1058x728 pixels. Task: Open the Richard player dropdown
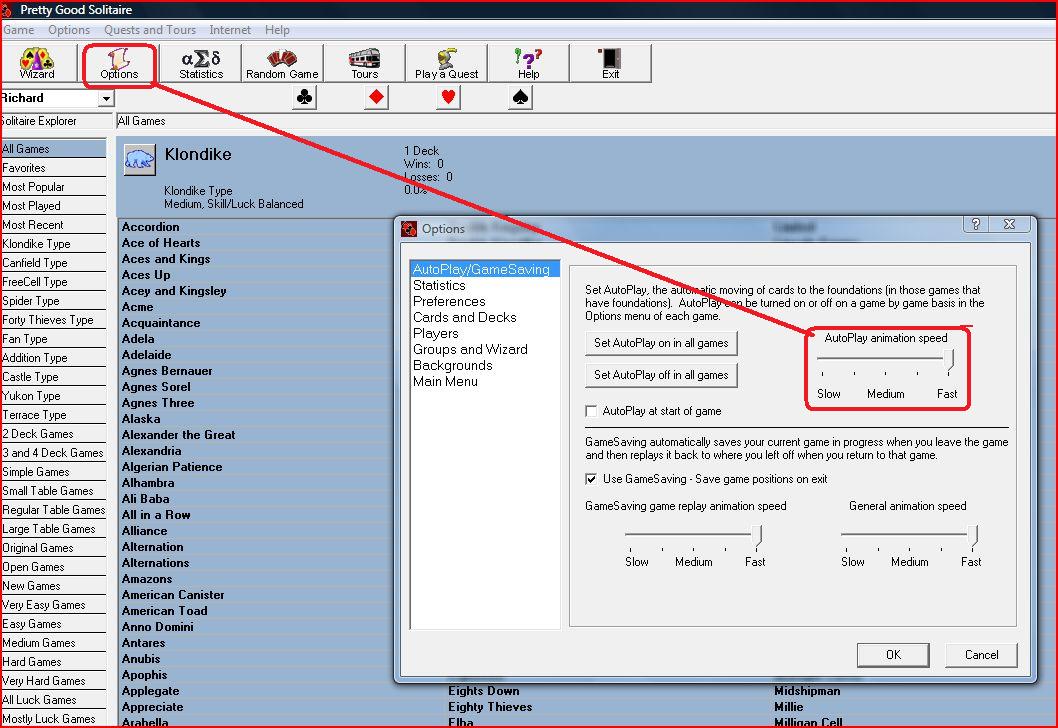coord(106,99)
